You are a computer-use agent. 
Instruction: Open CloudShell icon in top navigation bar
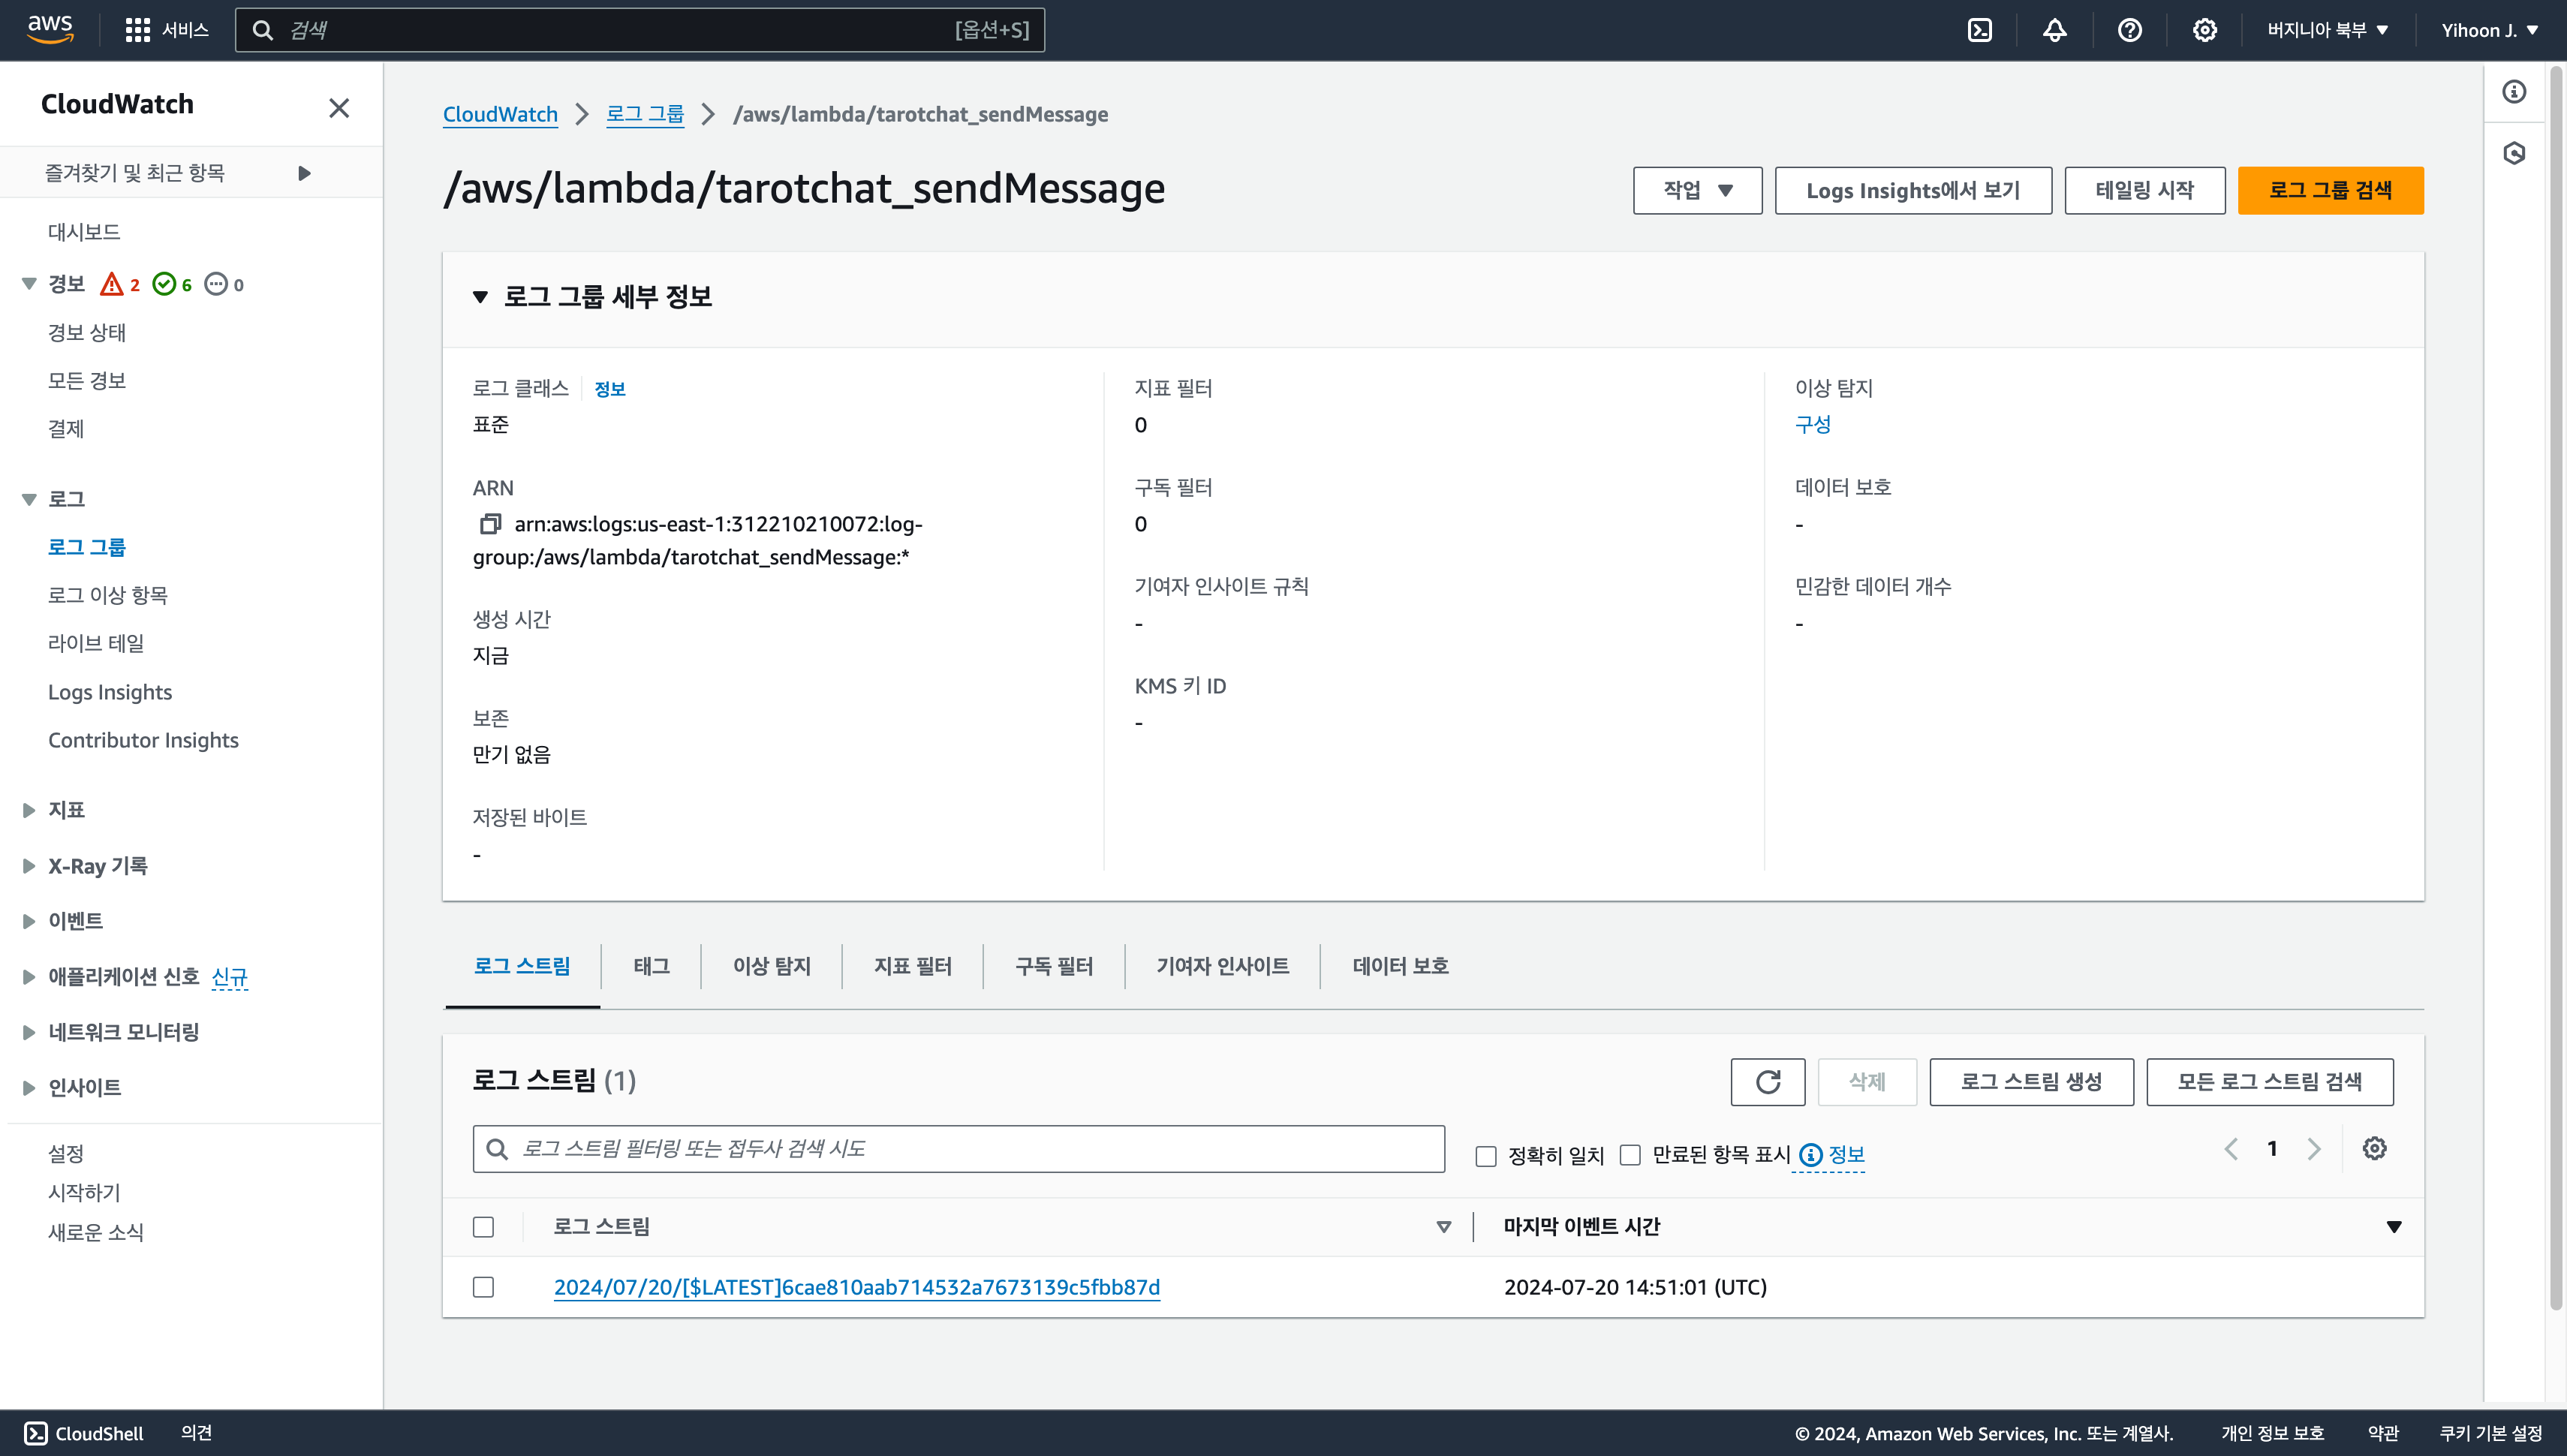(x=1979, y=30)
